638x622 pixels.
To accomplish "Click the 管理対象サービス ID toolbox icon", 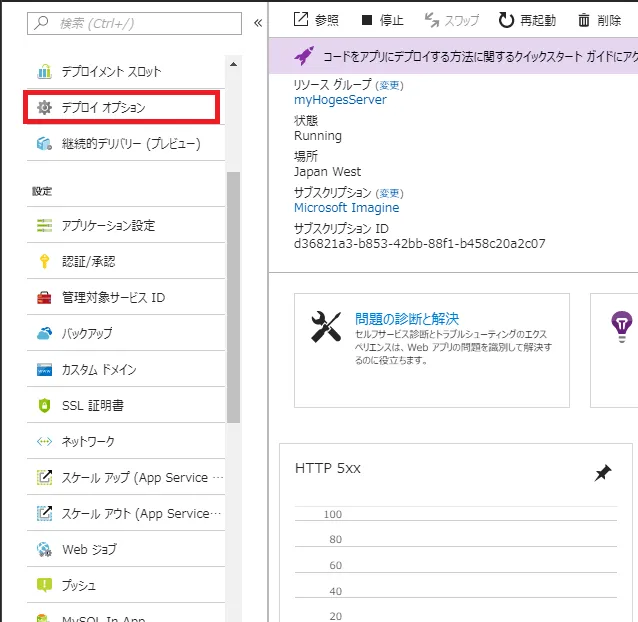I will pos(44,297).
